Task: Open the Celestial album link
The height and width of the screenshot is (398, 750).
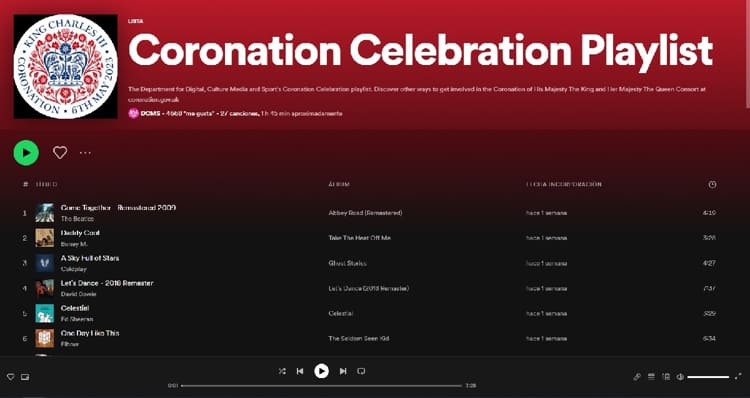Action: tap(341, 313)
